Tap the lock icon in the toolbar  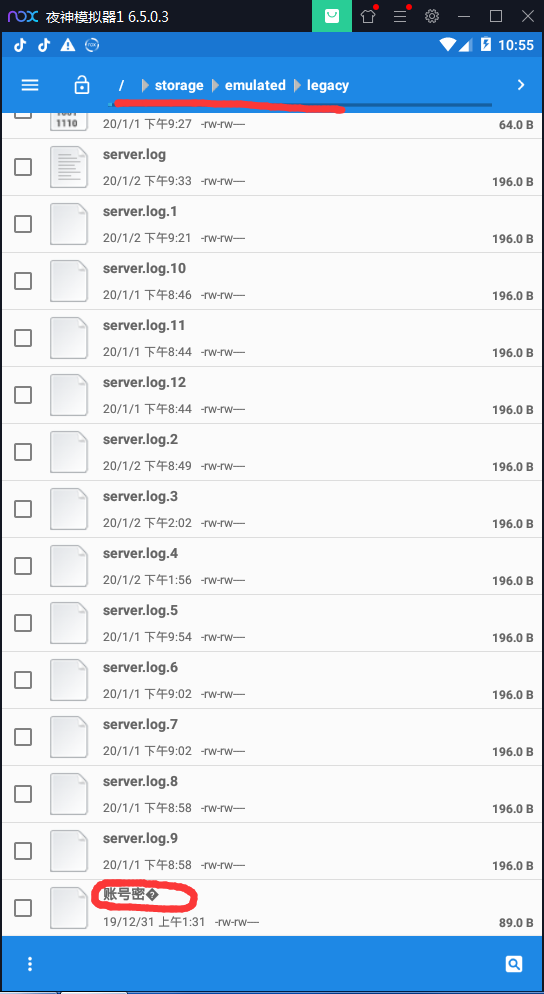pos(82,85)
